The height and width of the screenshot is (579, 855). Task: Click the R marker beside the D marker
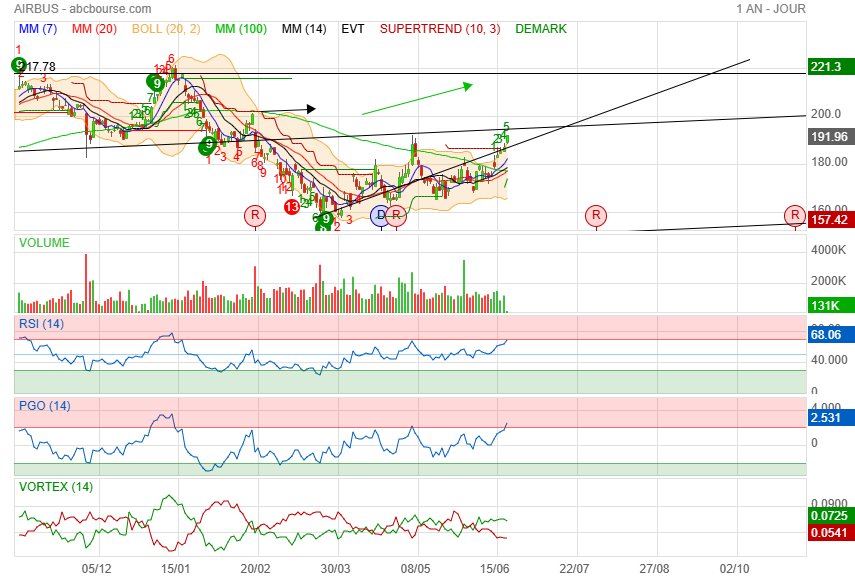396,215
